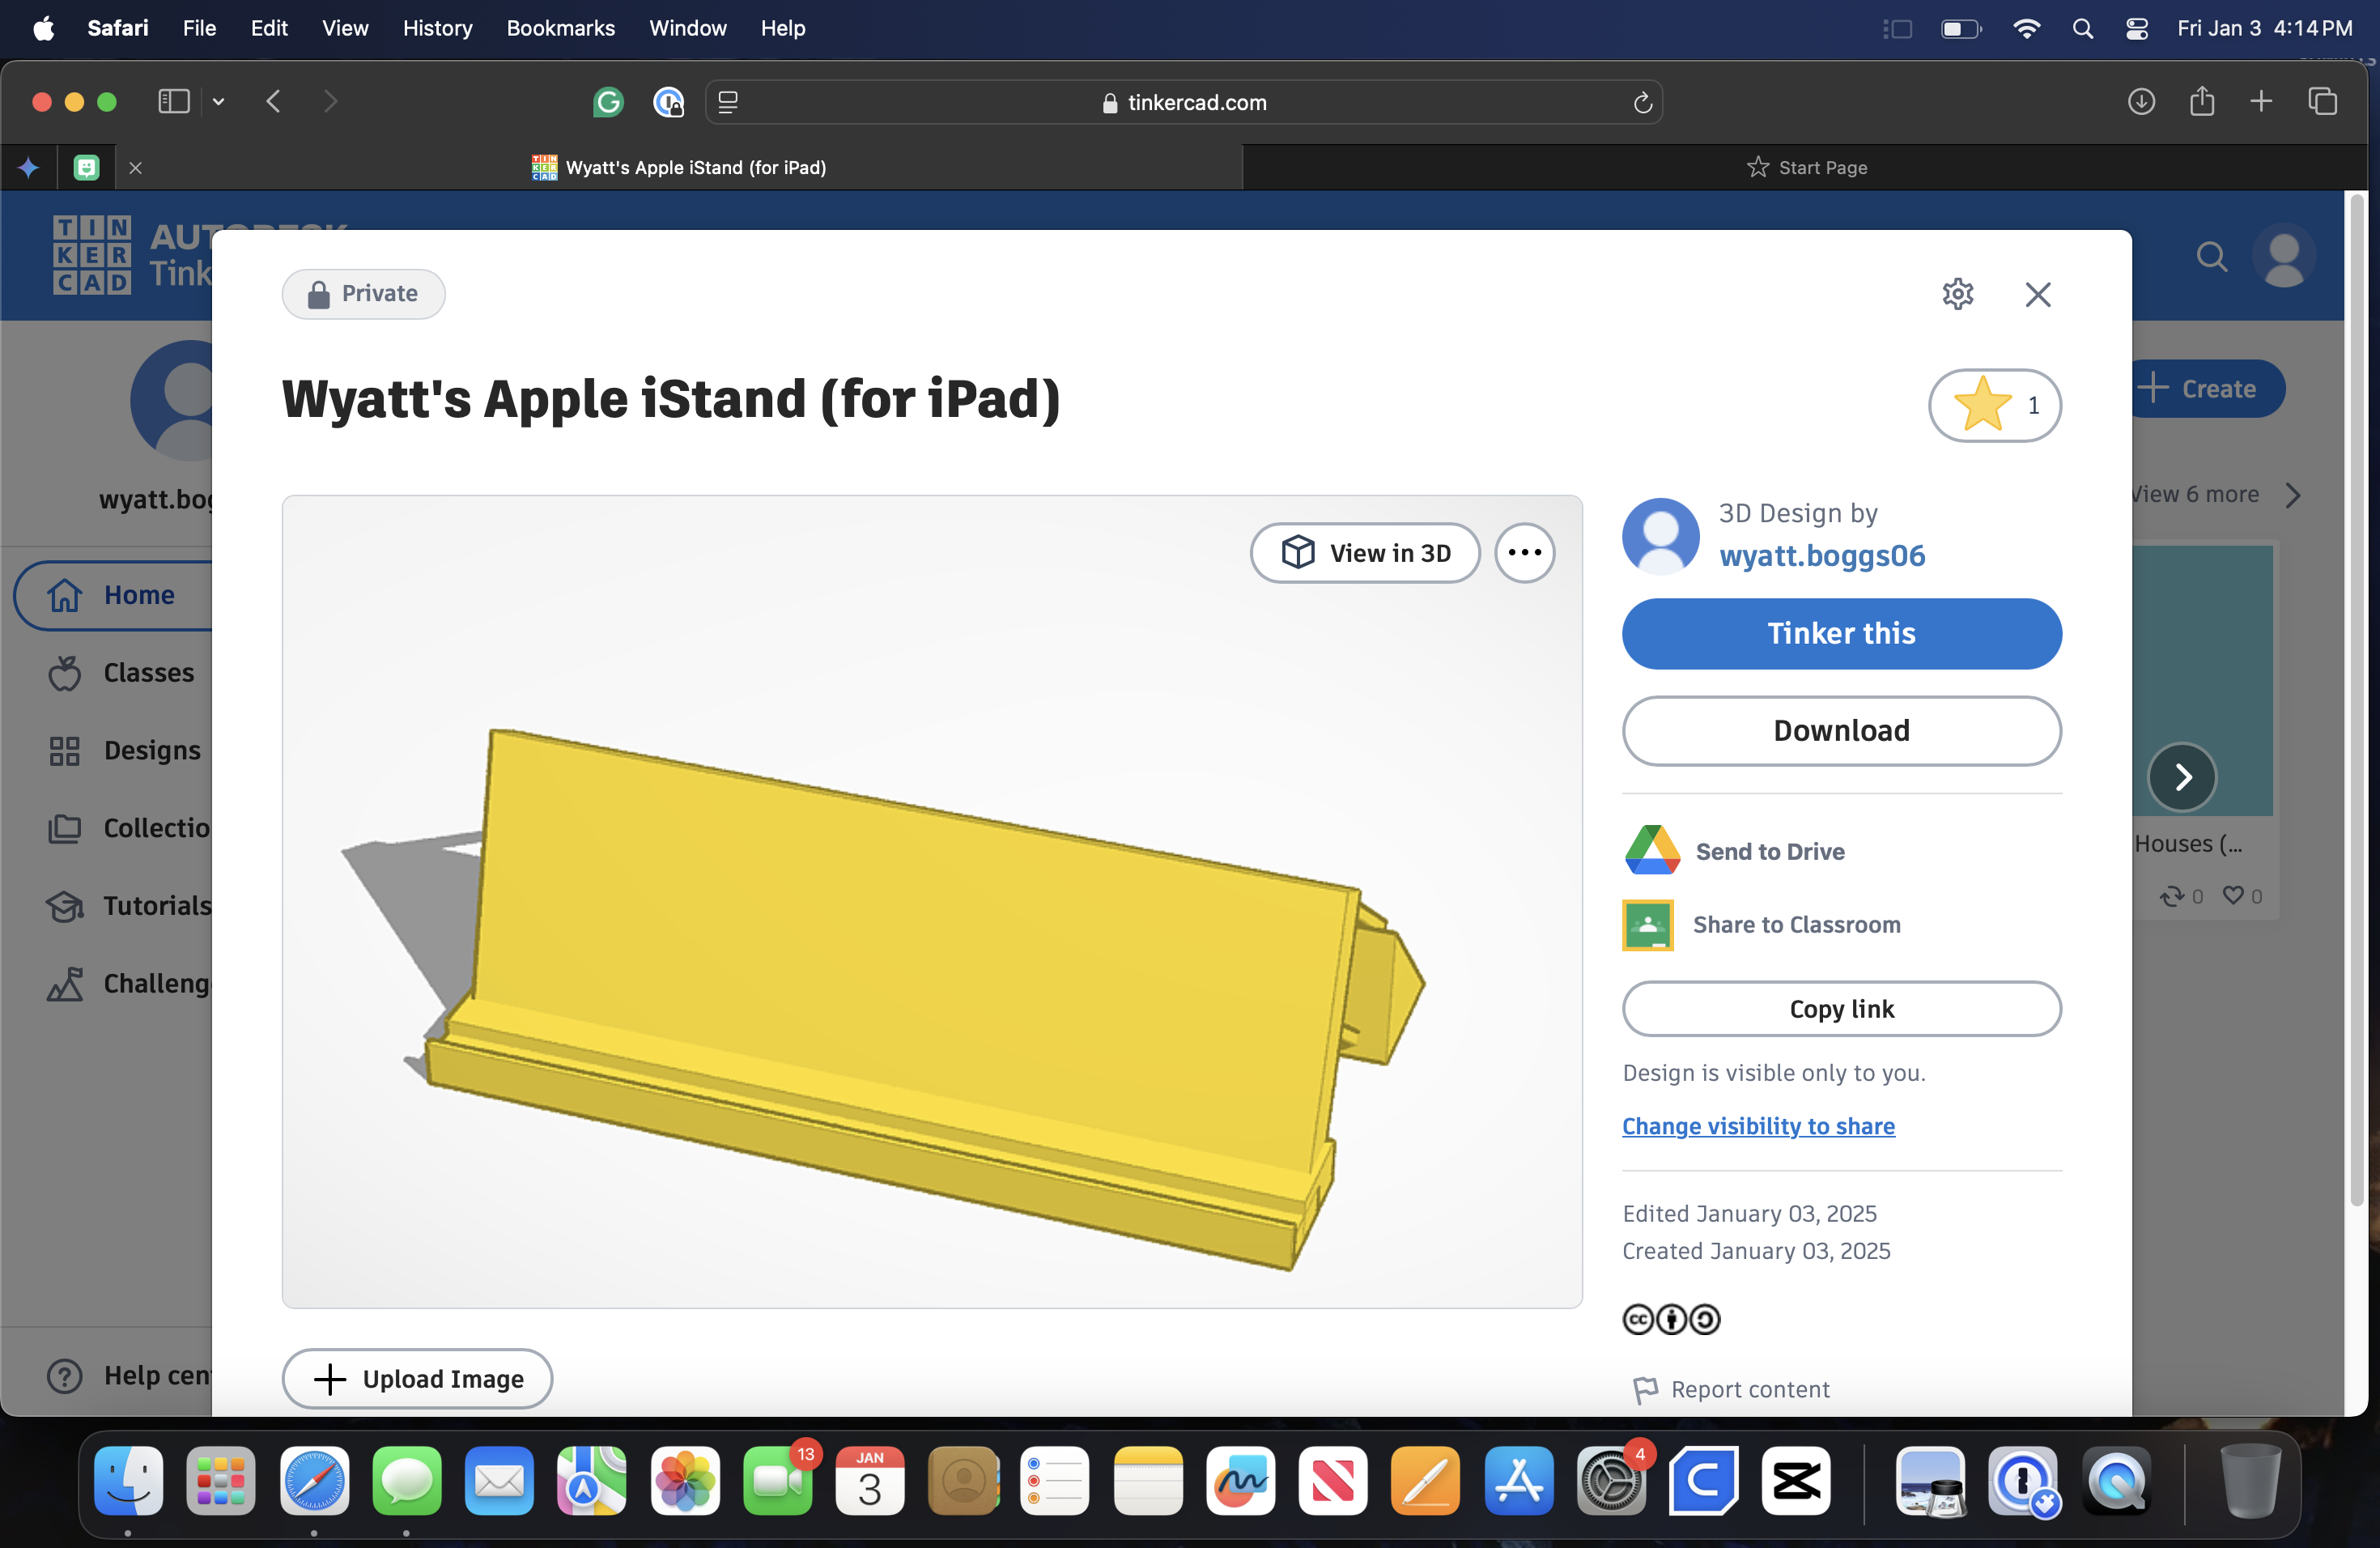Click the yellow iPad stand preview image
Viewport: 2380px width, 1548px height.
click(x=931, y=901)
